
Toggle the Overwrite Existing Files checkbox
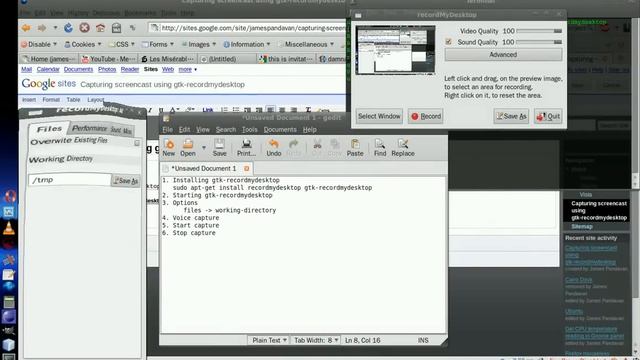(137, 143)
